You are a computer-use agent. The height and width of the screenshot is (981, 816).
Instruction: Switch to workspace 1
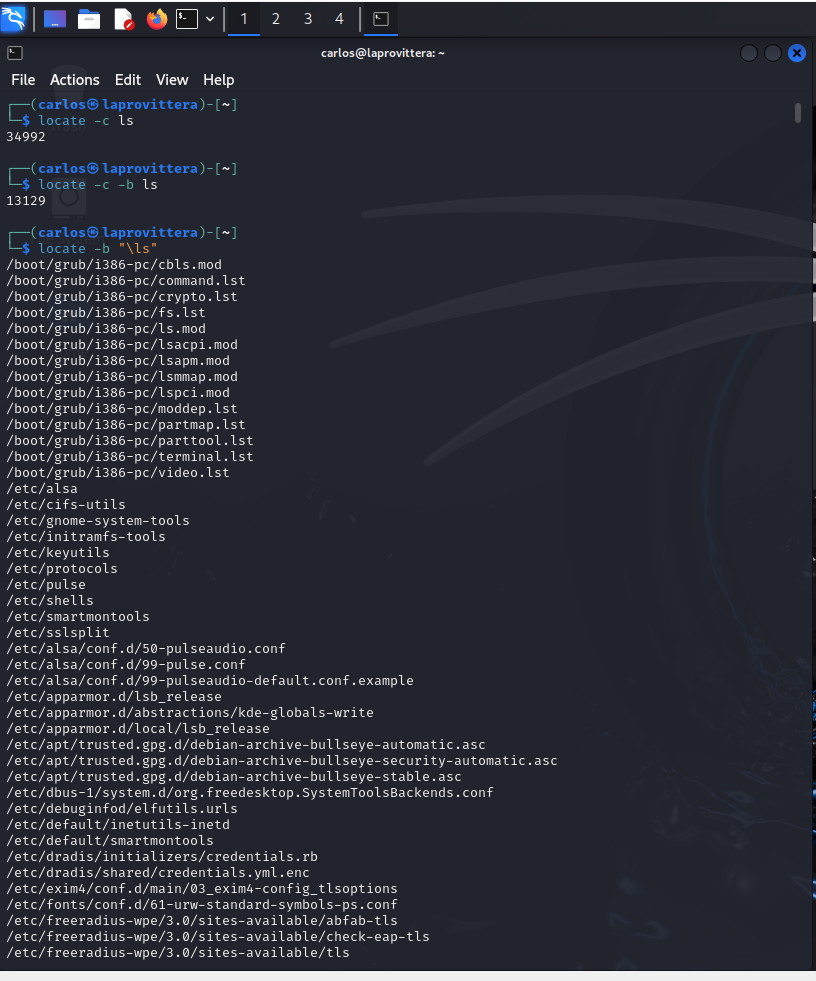point(244,19)
